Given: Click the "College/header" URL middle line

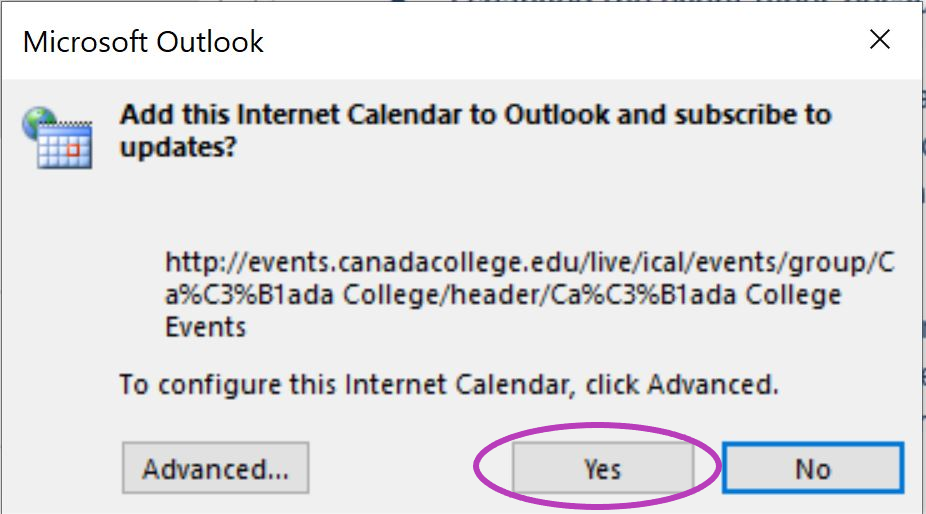Looking at the screenshot, I should click(503, 294).
